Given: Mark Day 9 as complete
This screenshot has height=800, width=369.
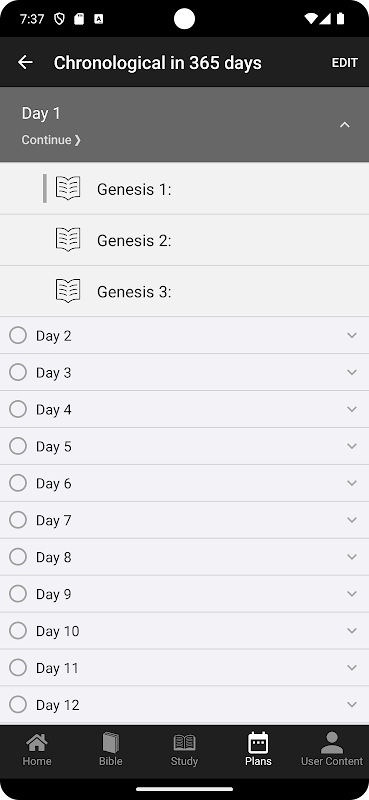Looking at the screenshot, I should click(18, 593).
